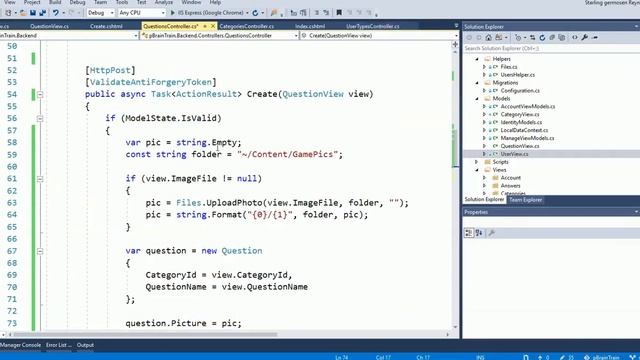Click the Save All icon
Screen dimensions: 640x360
tap(42, 13)
